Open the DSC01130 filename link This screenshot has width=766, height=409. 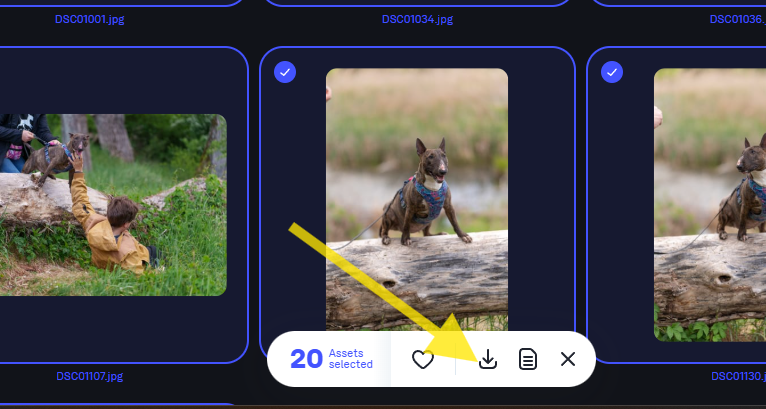coord(738,376)
